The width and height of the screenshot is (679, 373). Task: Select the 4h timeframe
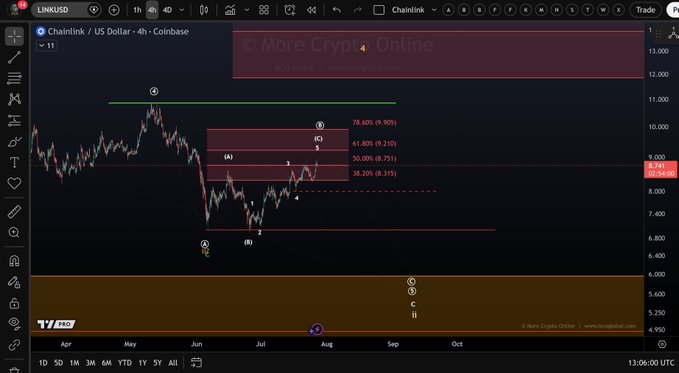click(152, 10)
